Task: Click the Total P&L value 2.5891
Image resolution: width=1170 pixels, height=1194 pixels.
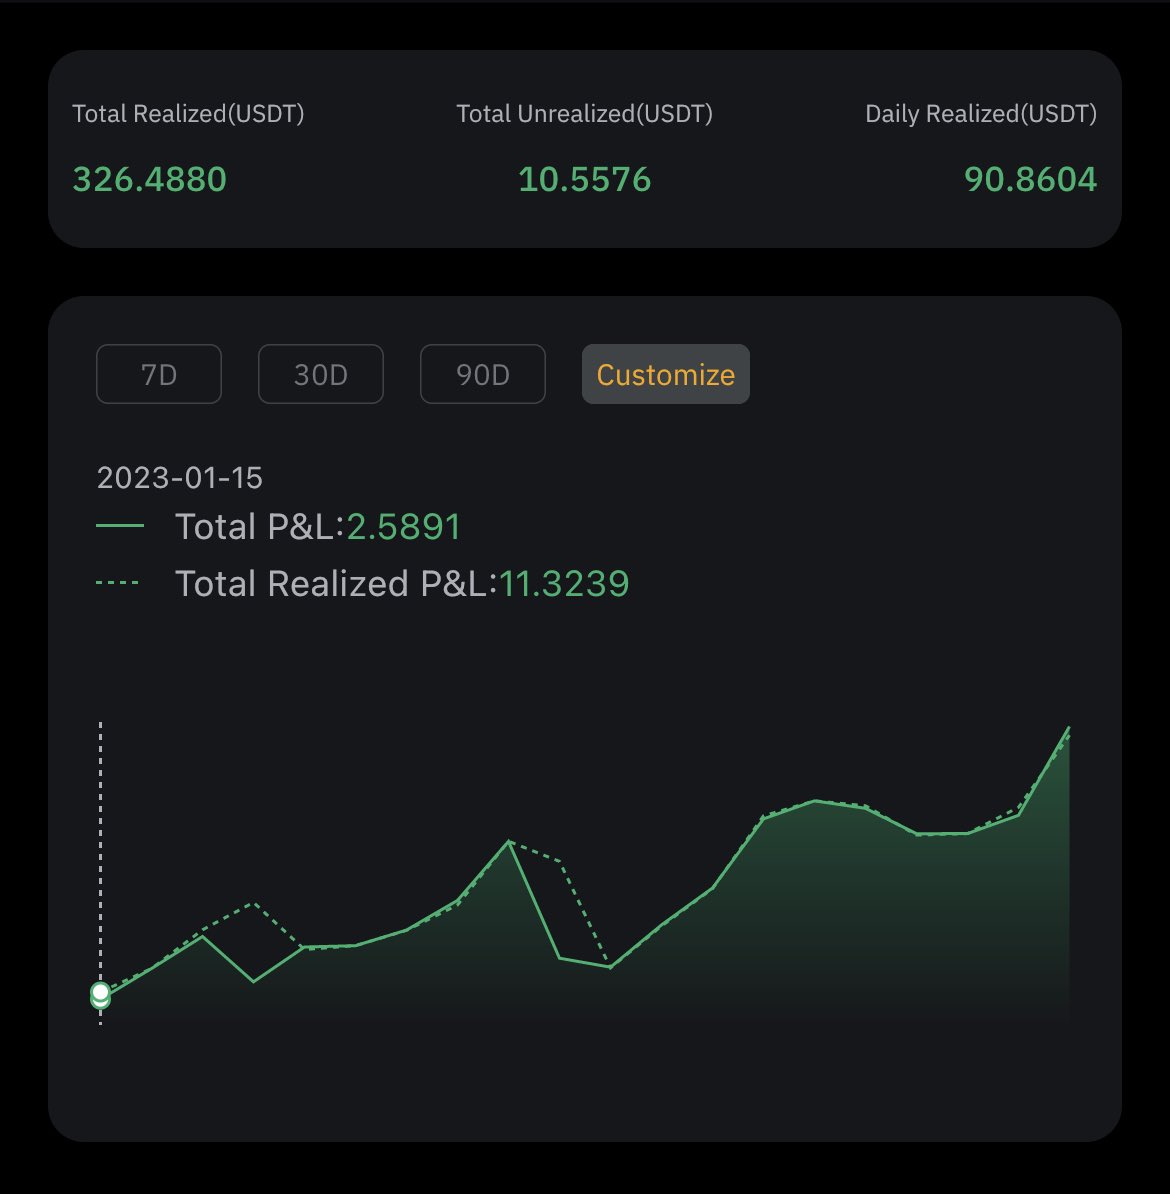Action: point(404,527)
